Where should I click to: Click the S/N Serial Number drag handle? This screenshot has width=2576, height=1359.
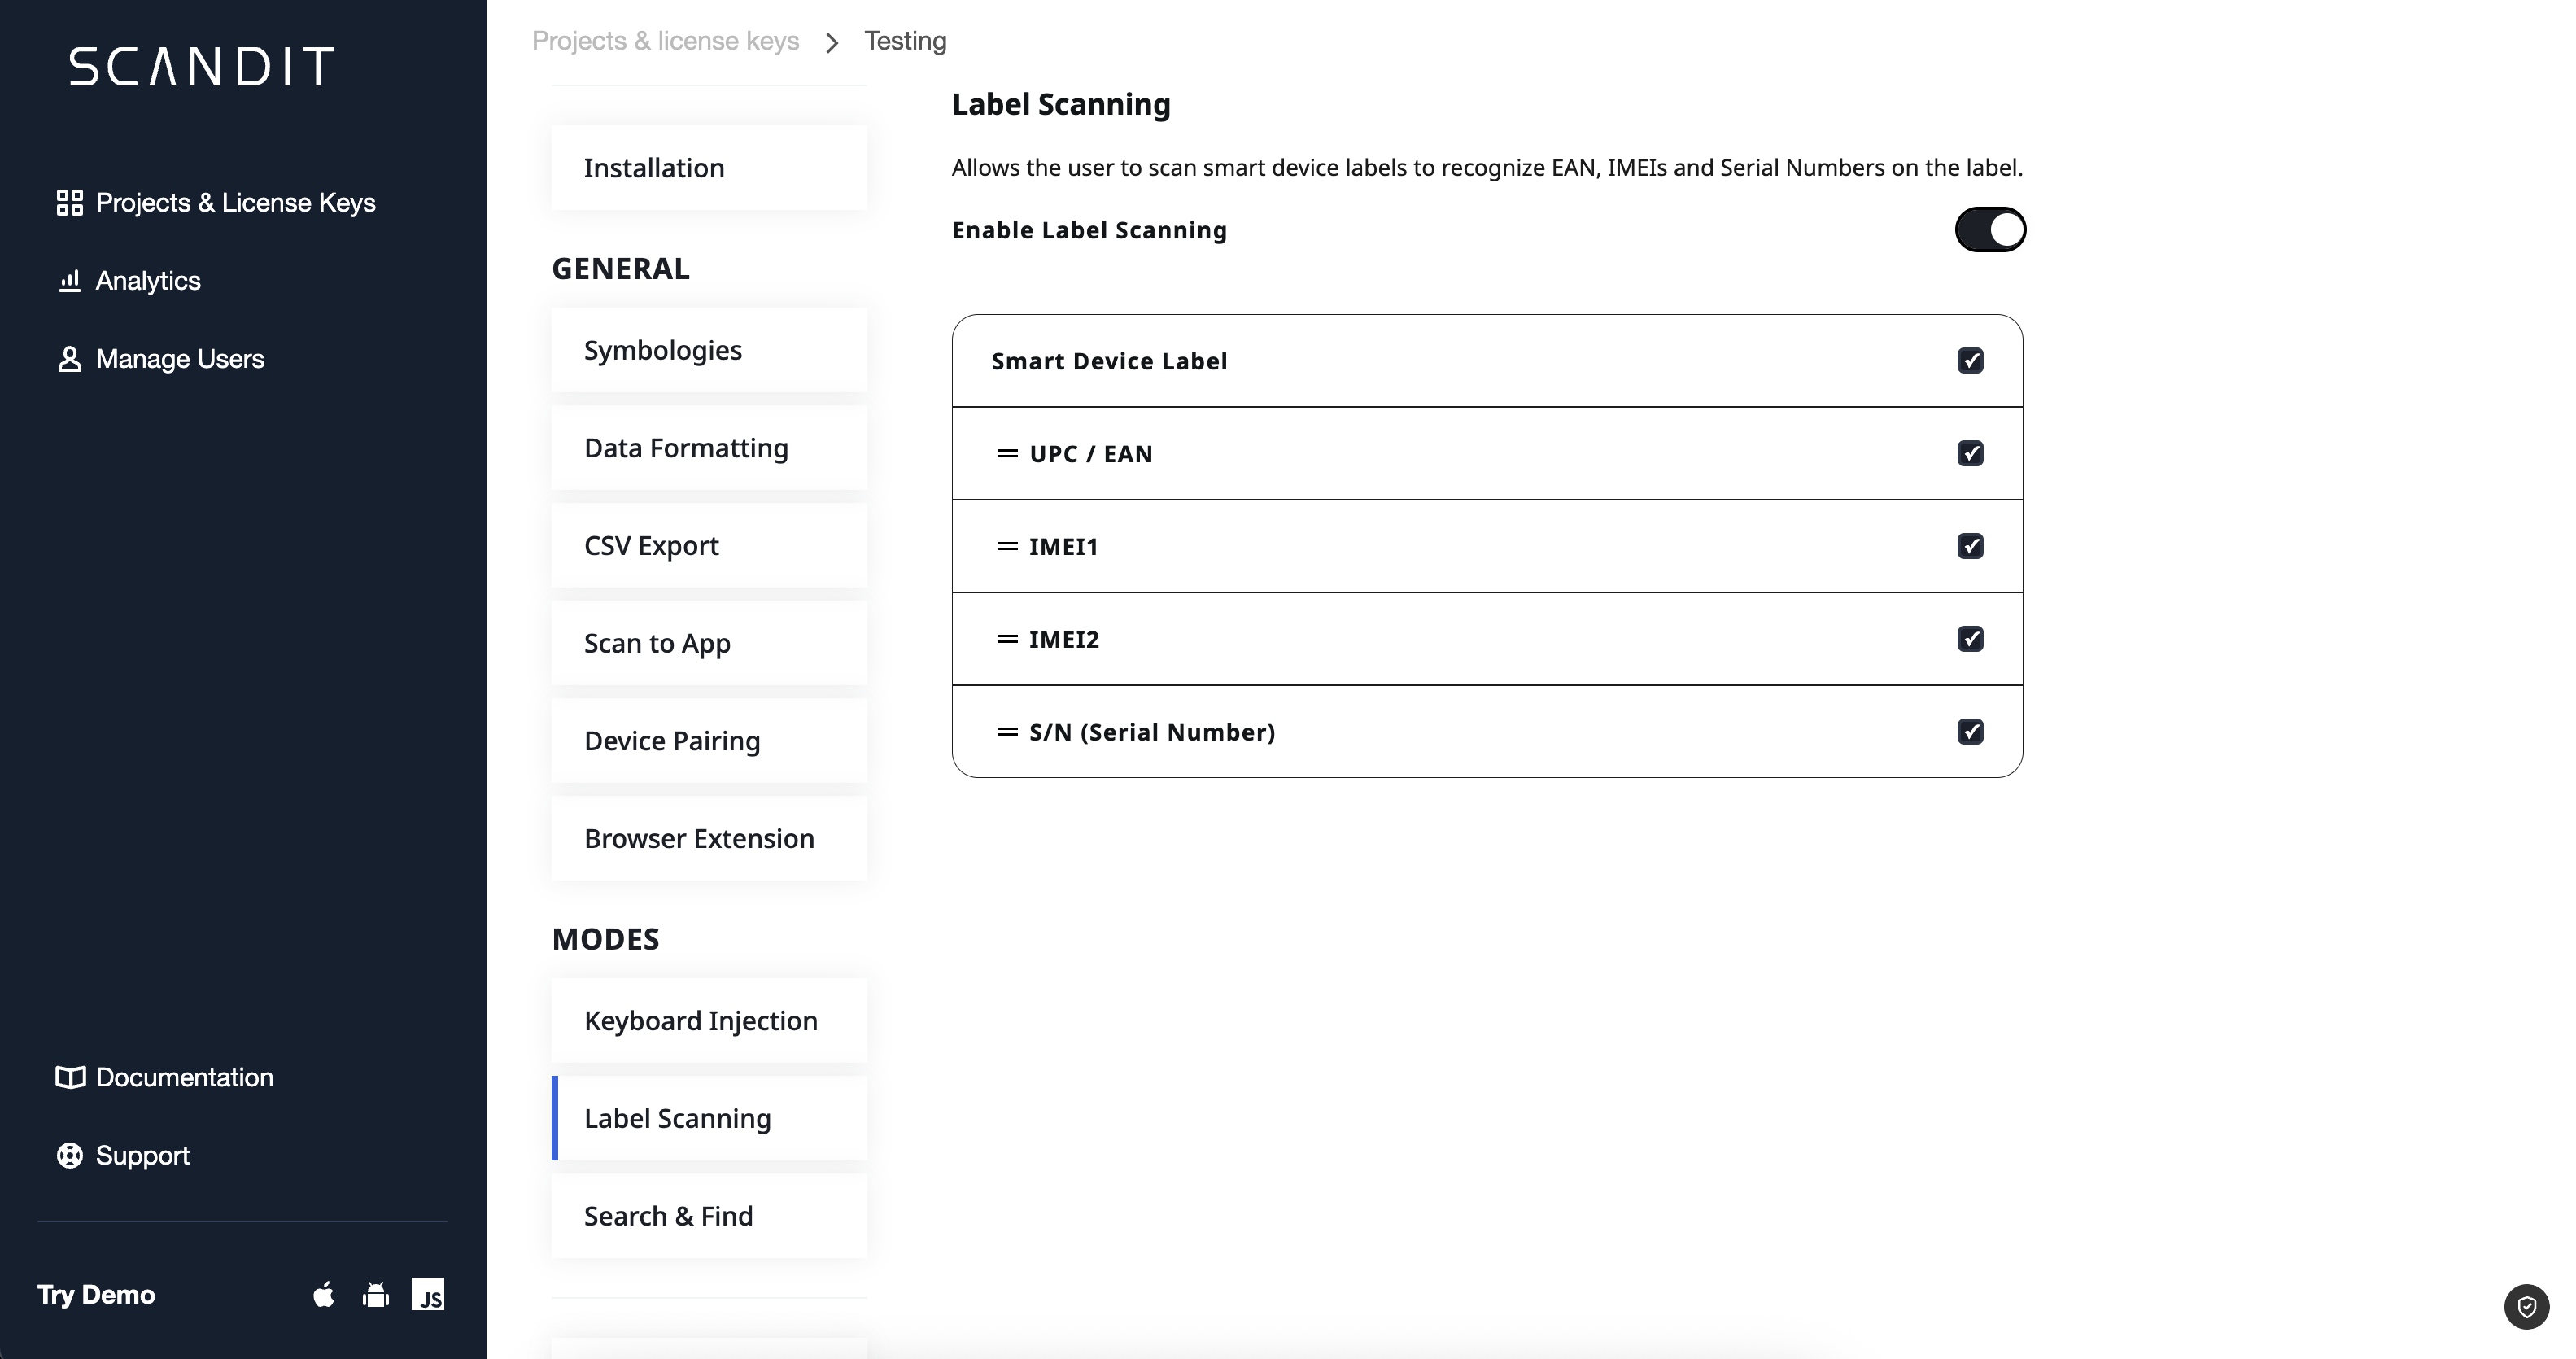(1007, 732)
